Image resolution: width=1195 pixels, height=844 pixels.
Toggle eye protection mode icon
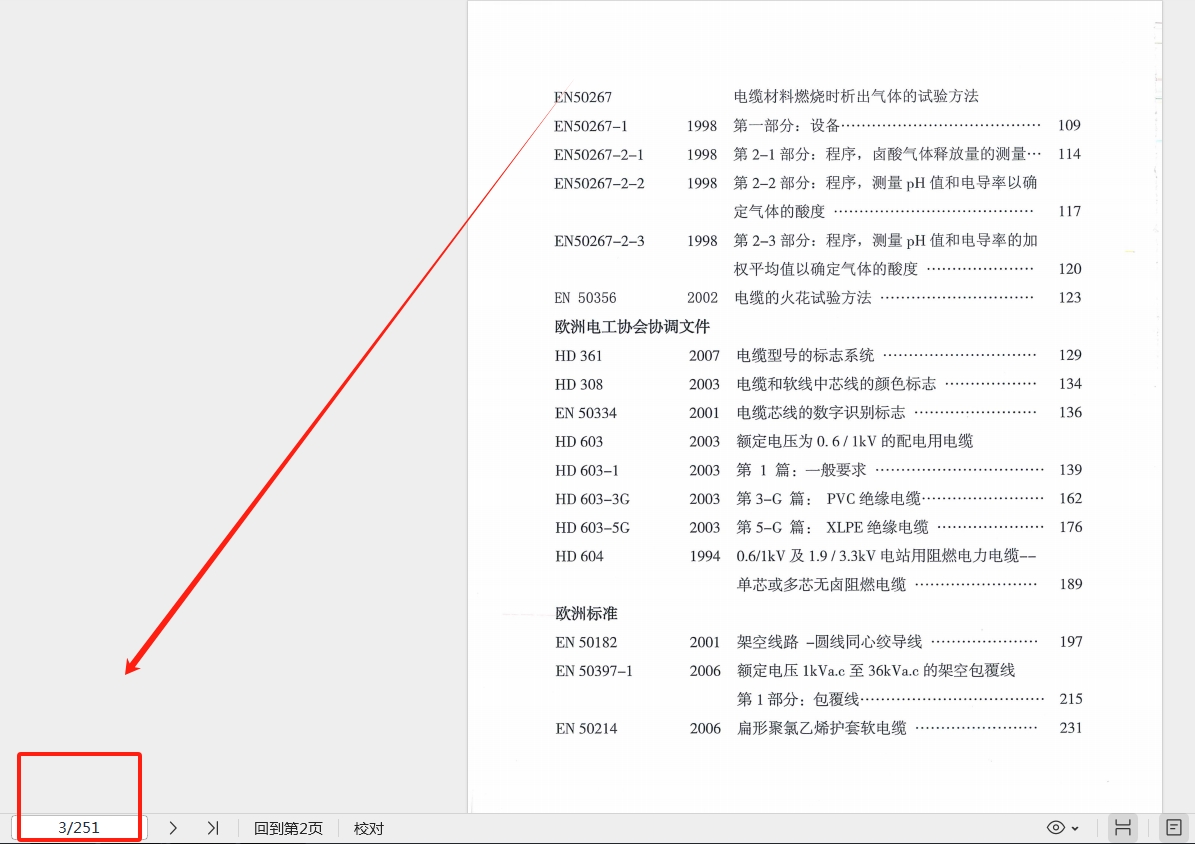pos(1055,828)
